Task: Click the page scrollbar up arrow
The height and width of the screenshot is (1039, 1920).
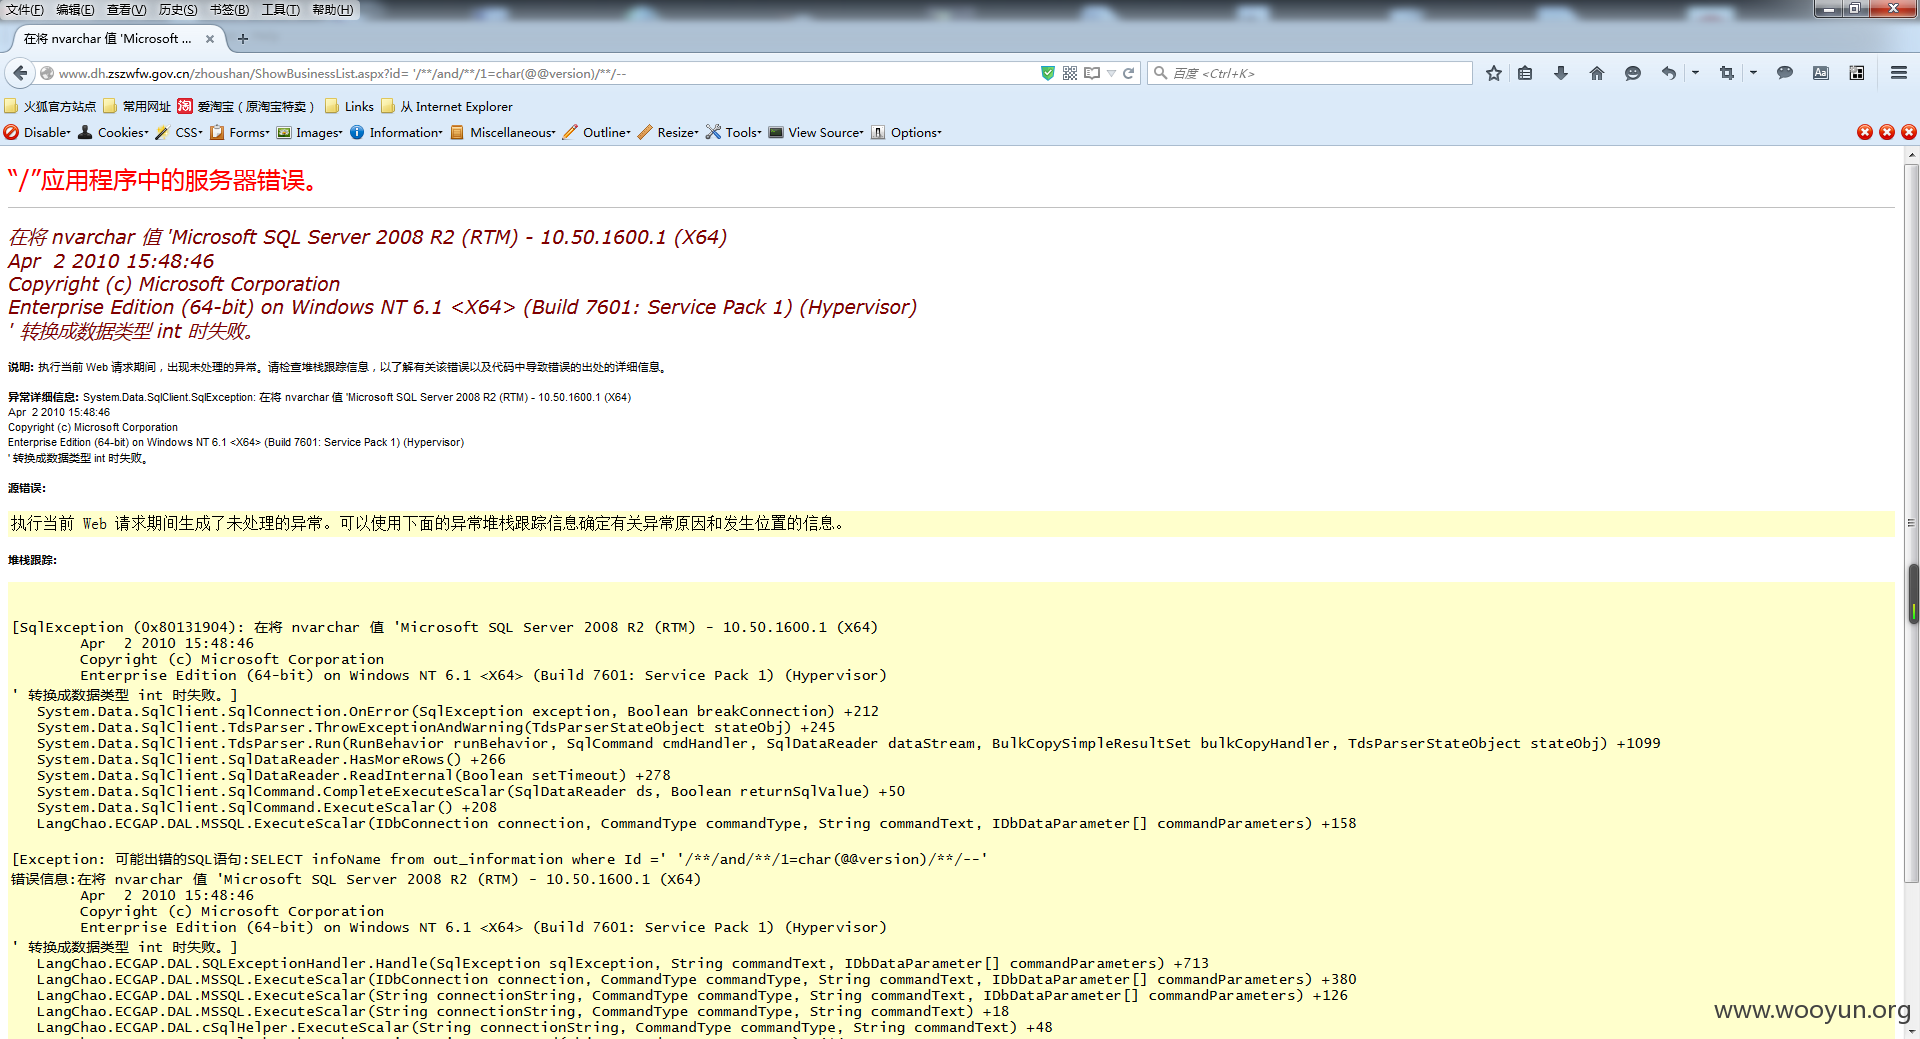Action: point(1912,155)
